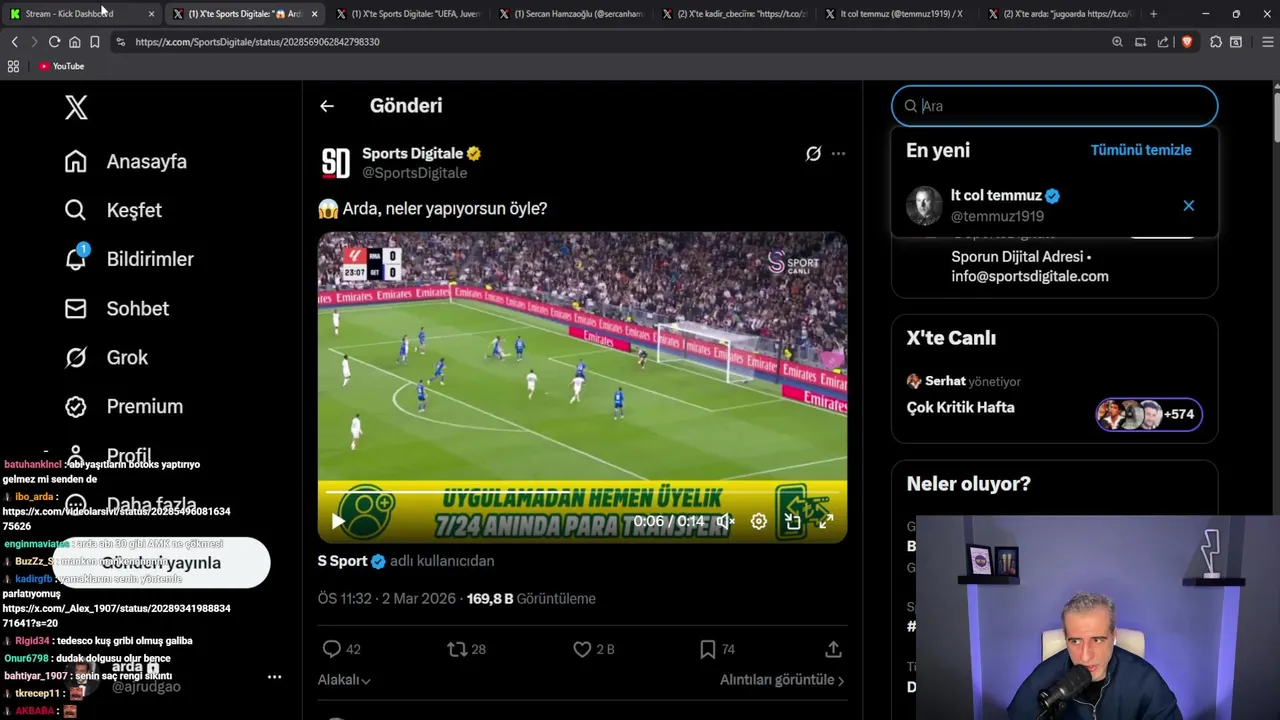Open the Sports Digitale display name link
The width and height of the screenshot is (1280, 720).
point(412,153)
